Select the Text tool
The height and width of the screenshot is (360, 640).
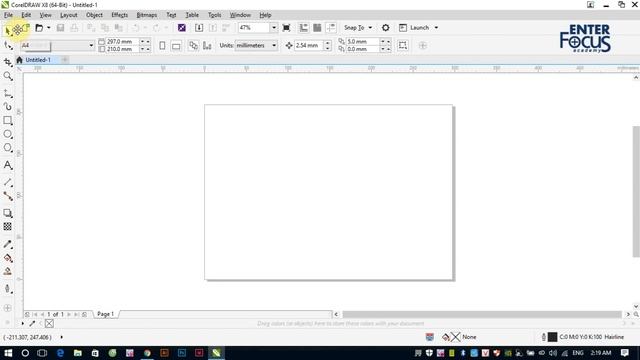(8, 165)
